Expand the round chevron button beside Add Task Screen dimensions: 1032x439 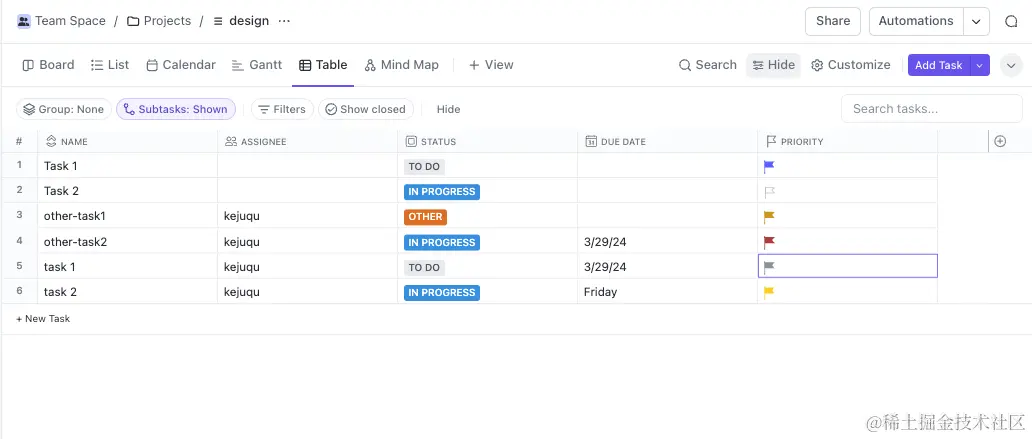coord(1011,65)
